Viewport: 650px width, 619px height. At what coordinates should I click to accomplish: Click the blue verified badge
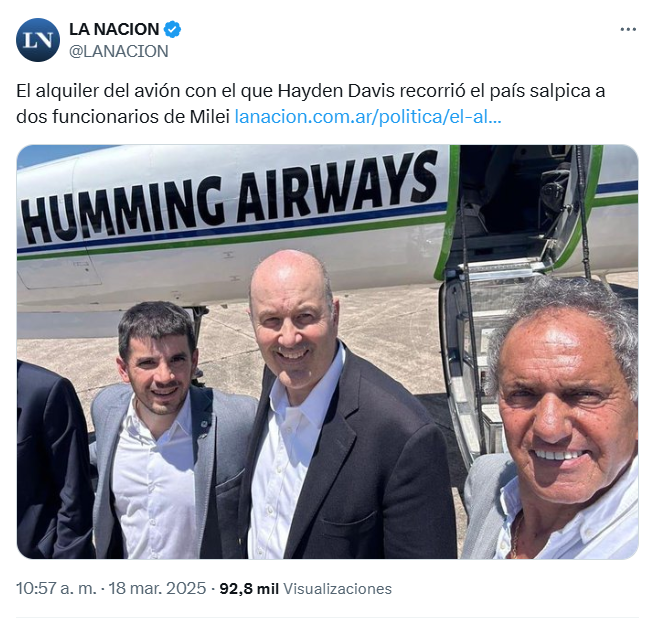point(172,29)
